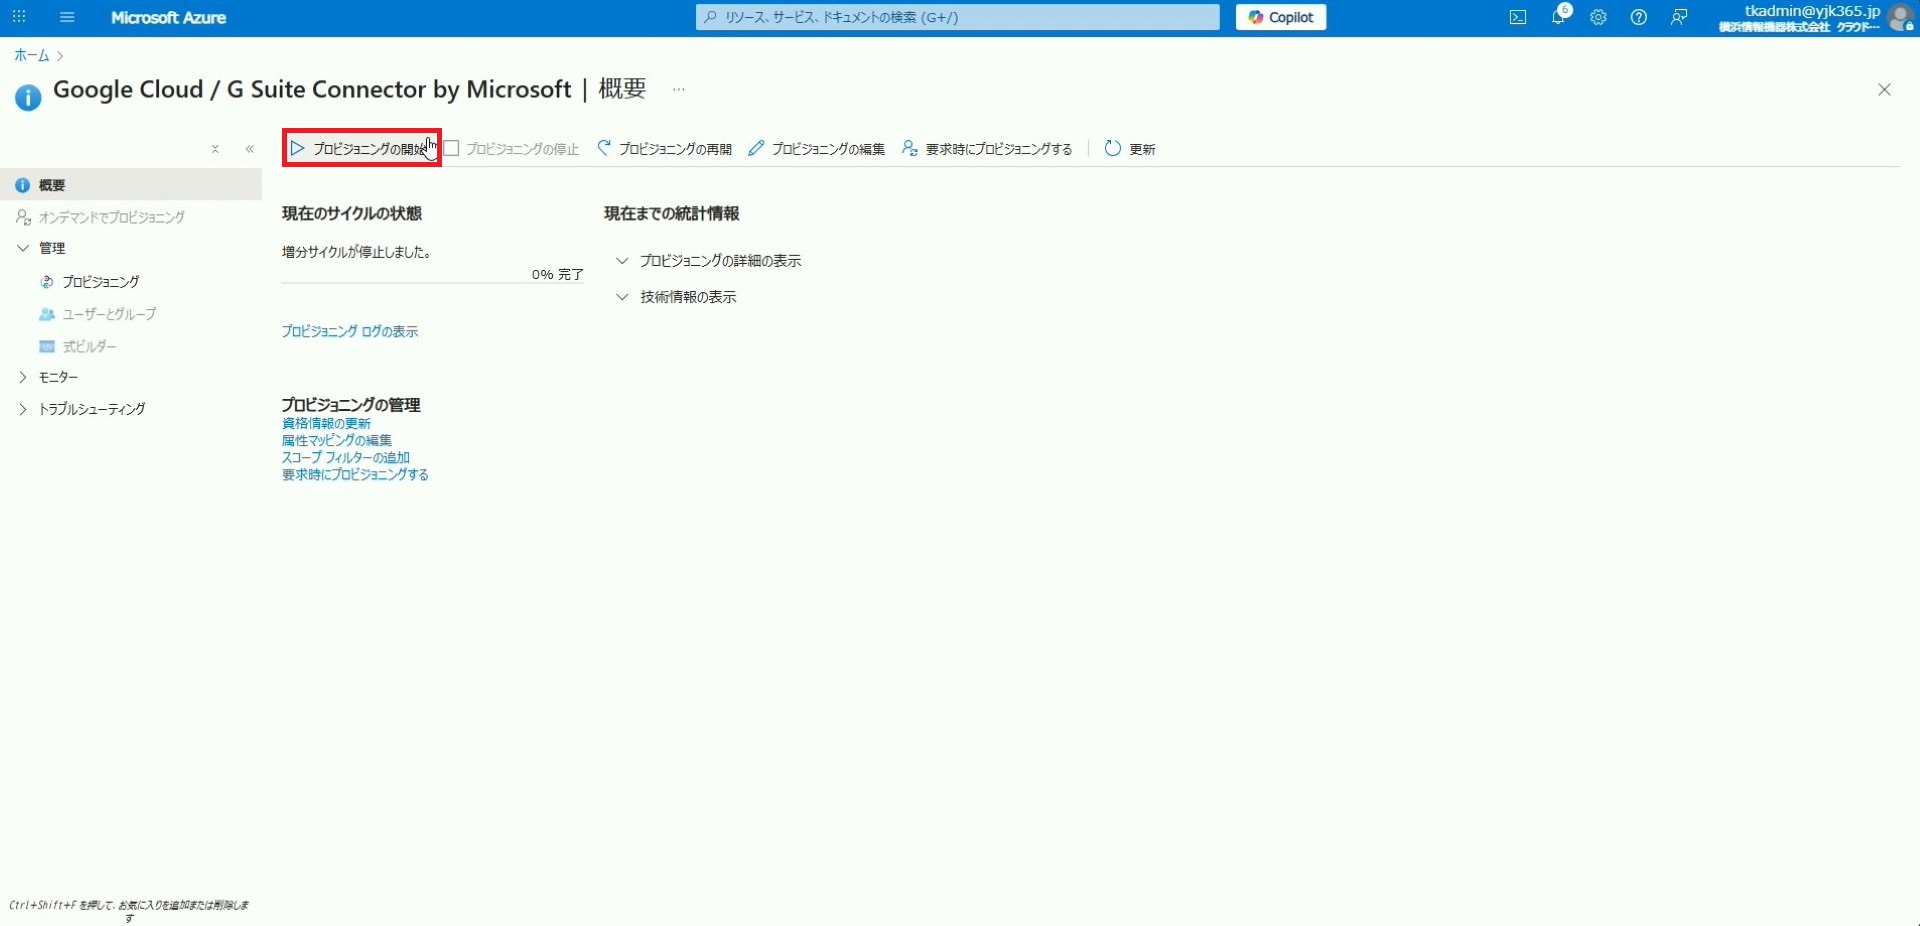Viewport: 1920px width, 926px height.
Task: Select オンデマンドでプロビジョニング in sidebar
Action: (x=111, y=217)
